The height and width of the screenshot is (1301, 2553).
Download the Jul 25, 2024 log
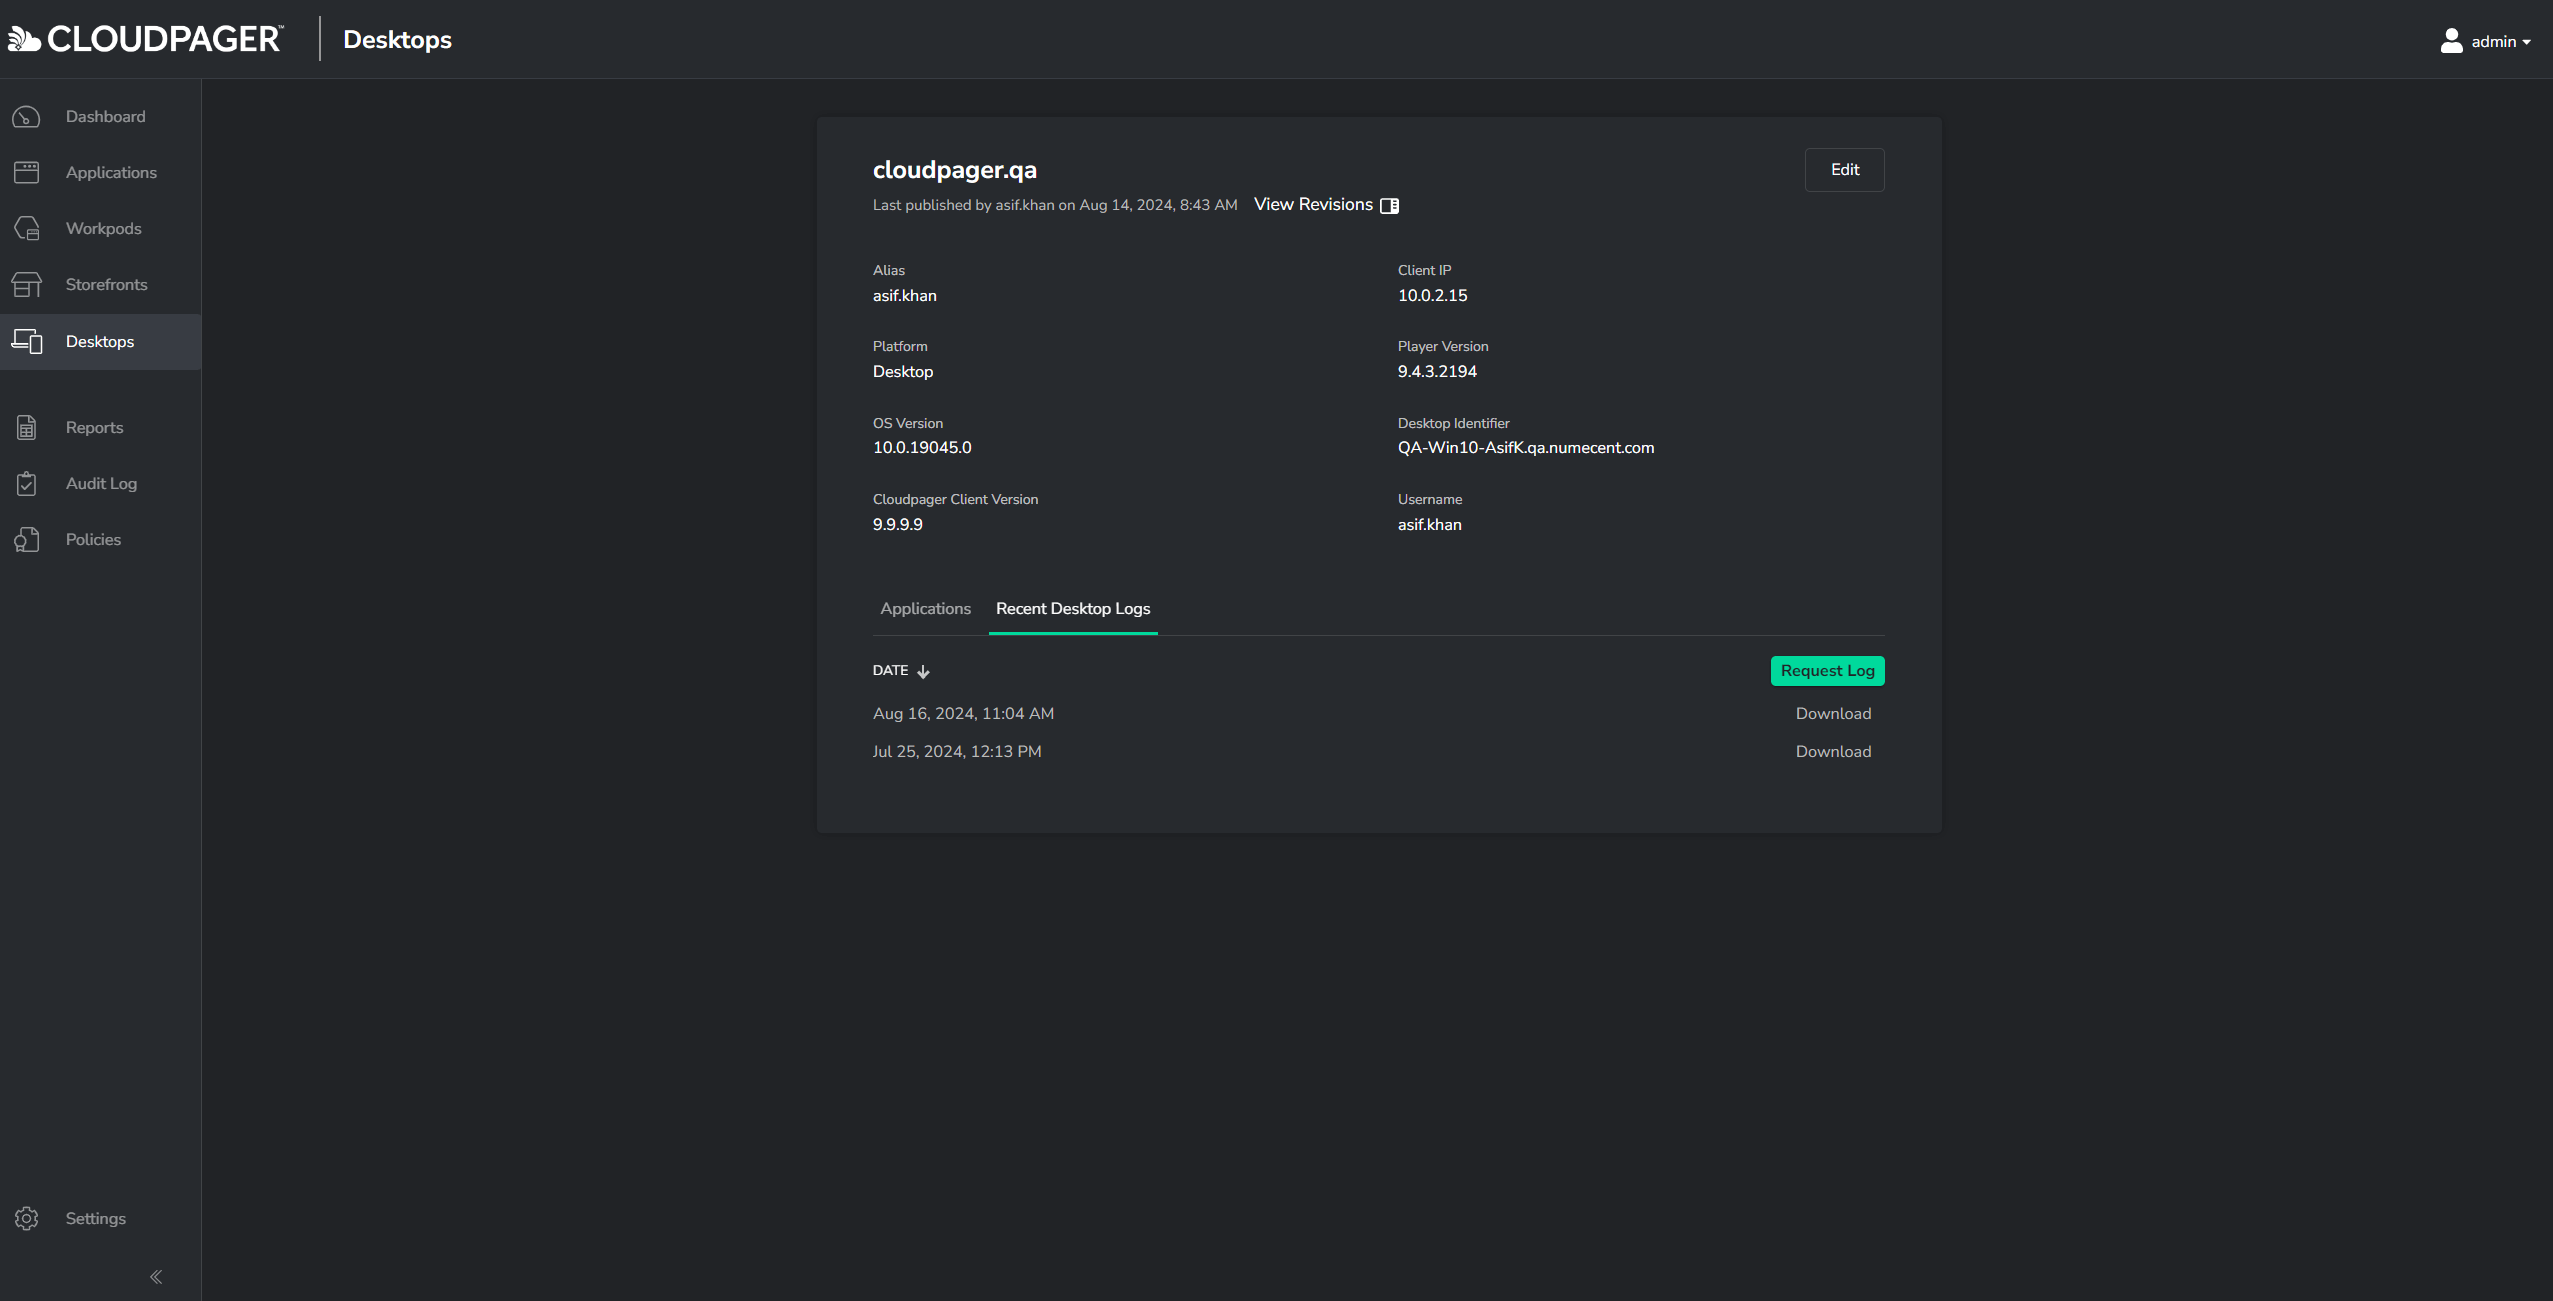(1833, 752)
